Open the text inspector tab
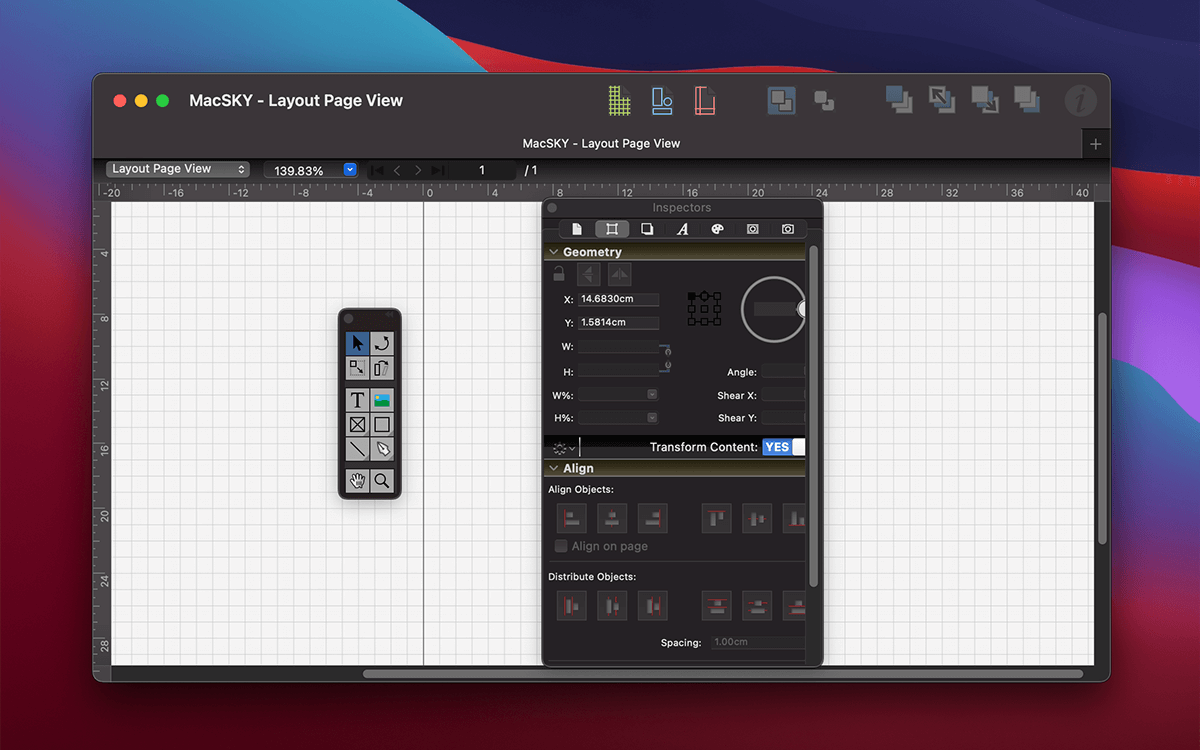The height and width of the screenshot is (750, 1200). pyautogui.click(x=682, y=229)
